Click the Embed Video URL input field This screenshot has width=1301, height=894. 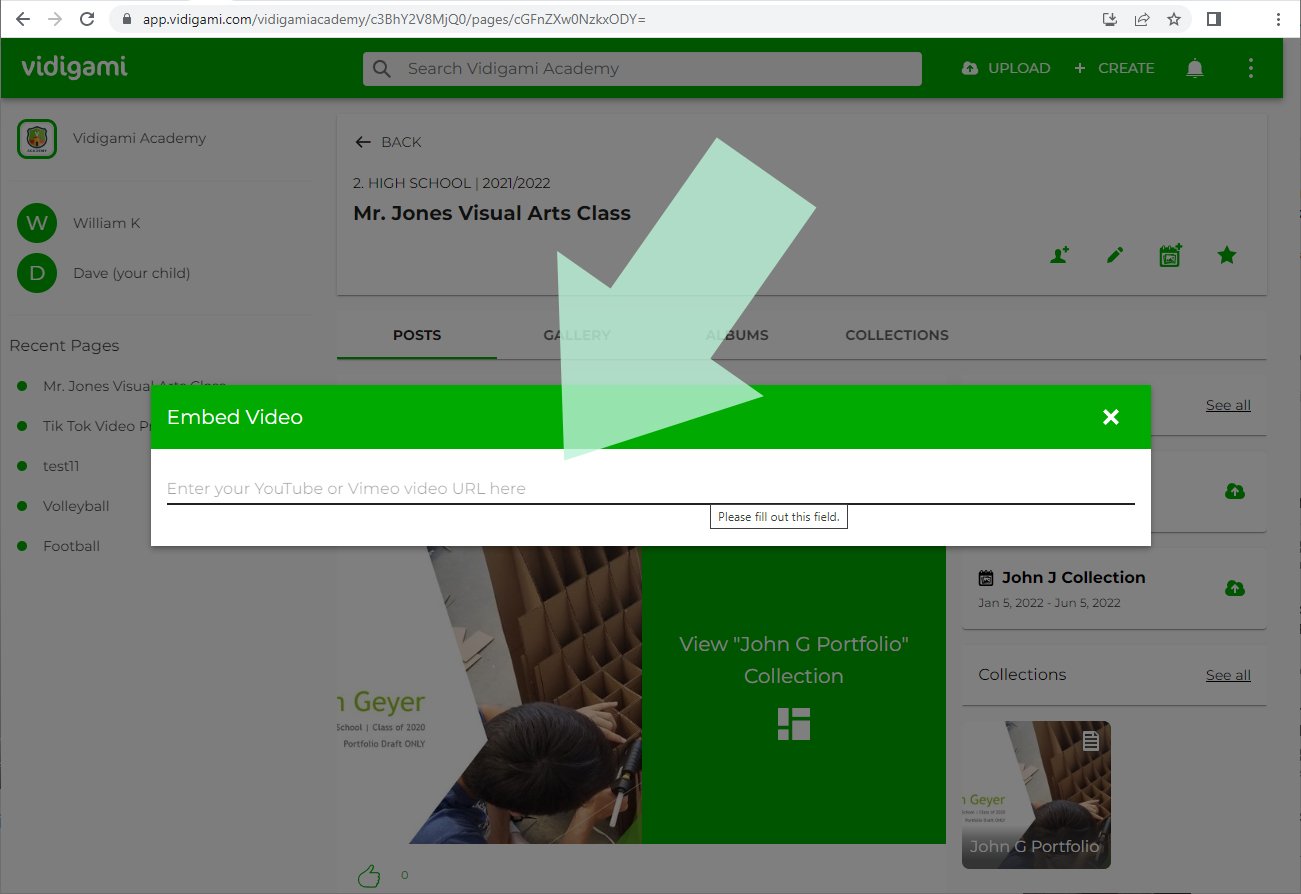[x=650, y=488]
